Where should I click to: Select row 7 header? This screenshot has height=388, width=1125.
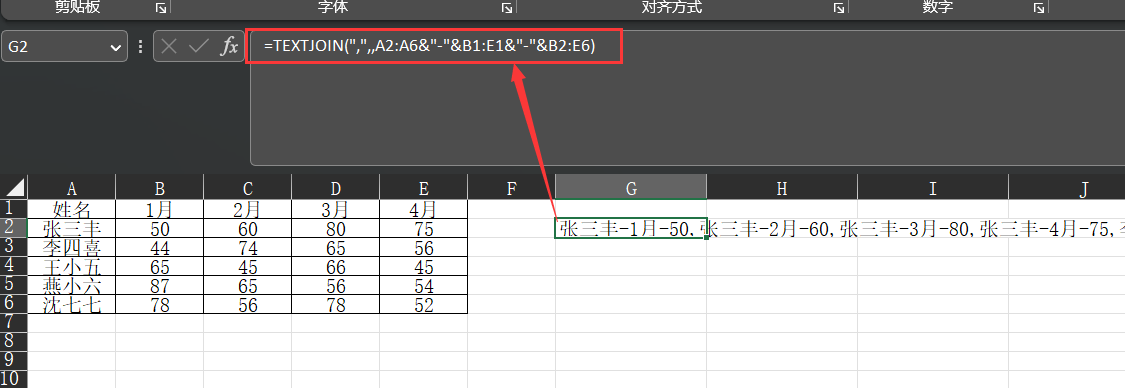pyautogui.click(x=14, y=323)
